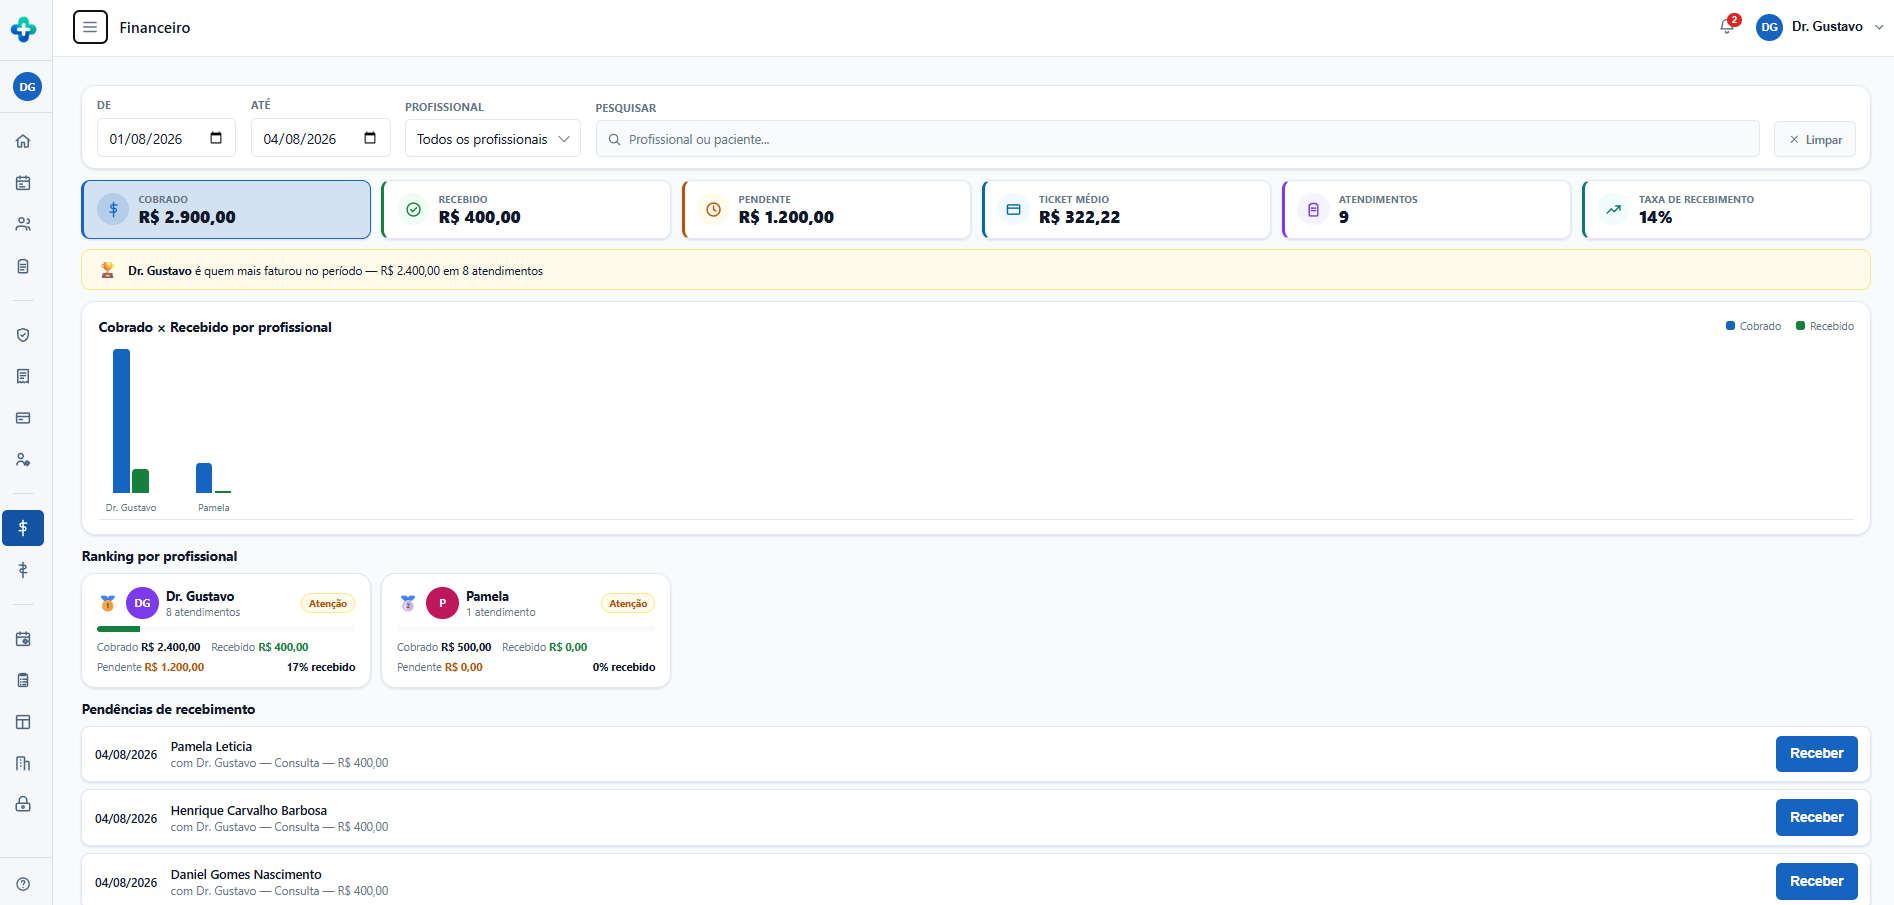Open Dr. Gustavo ranking card
This screenshot has width=1894, height=905.
(226, 631)
